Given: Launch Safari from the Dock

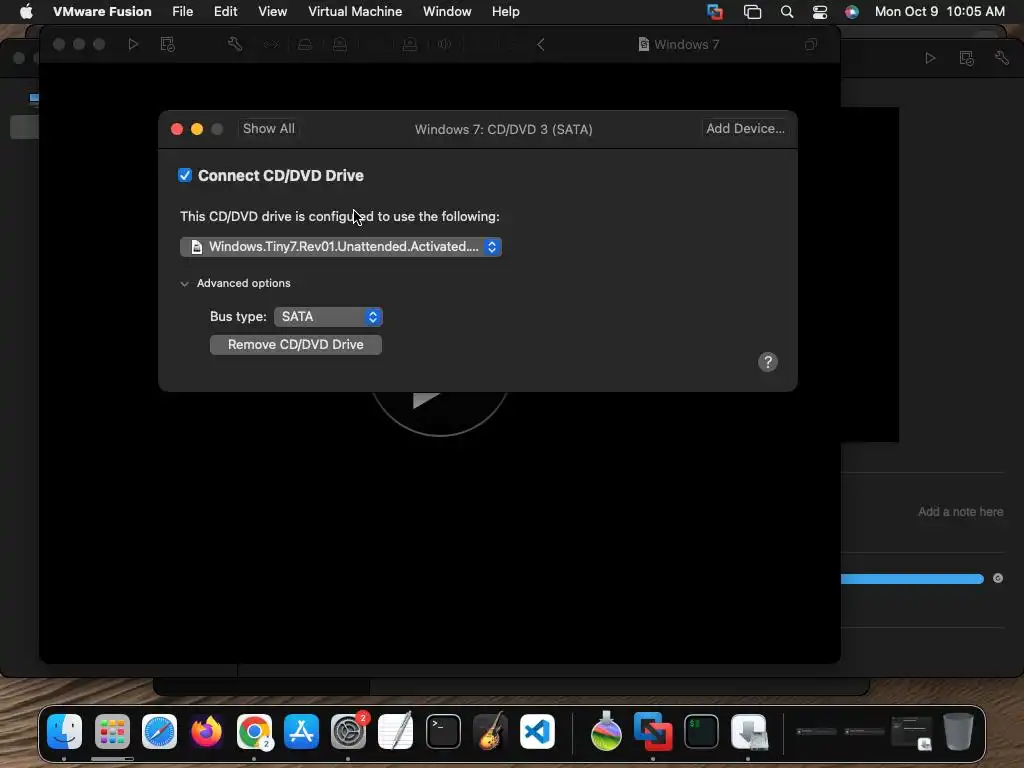Looking at the screenshot, I should [x=159, y=731].
